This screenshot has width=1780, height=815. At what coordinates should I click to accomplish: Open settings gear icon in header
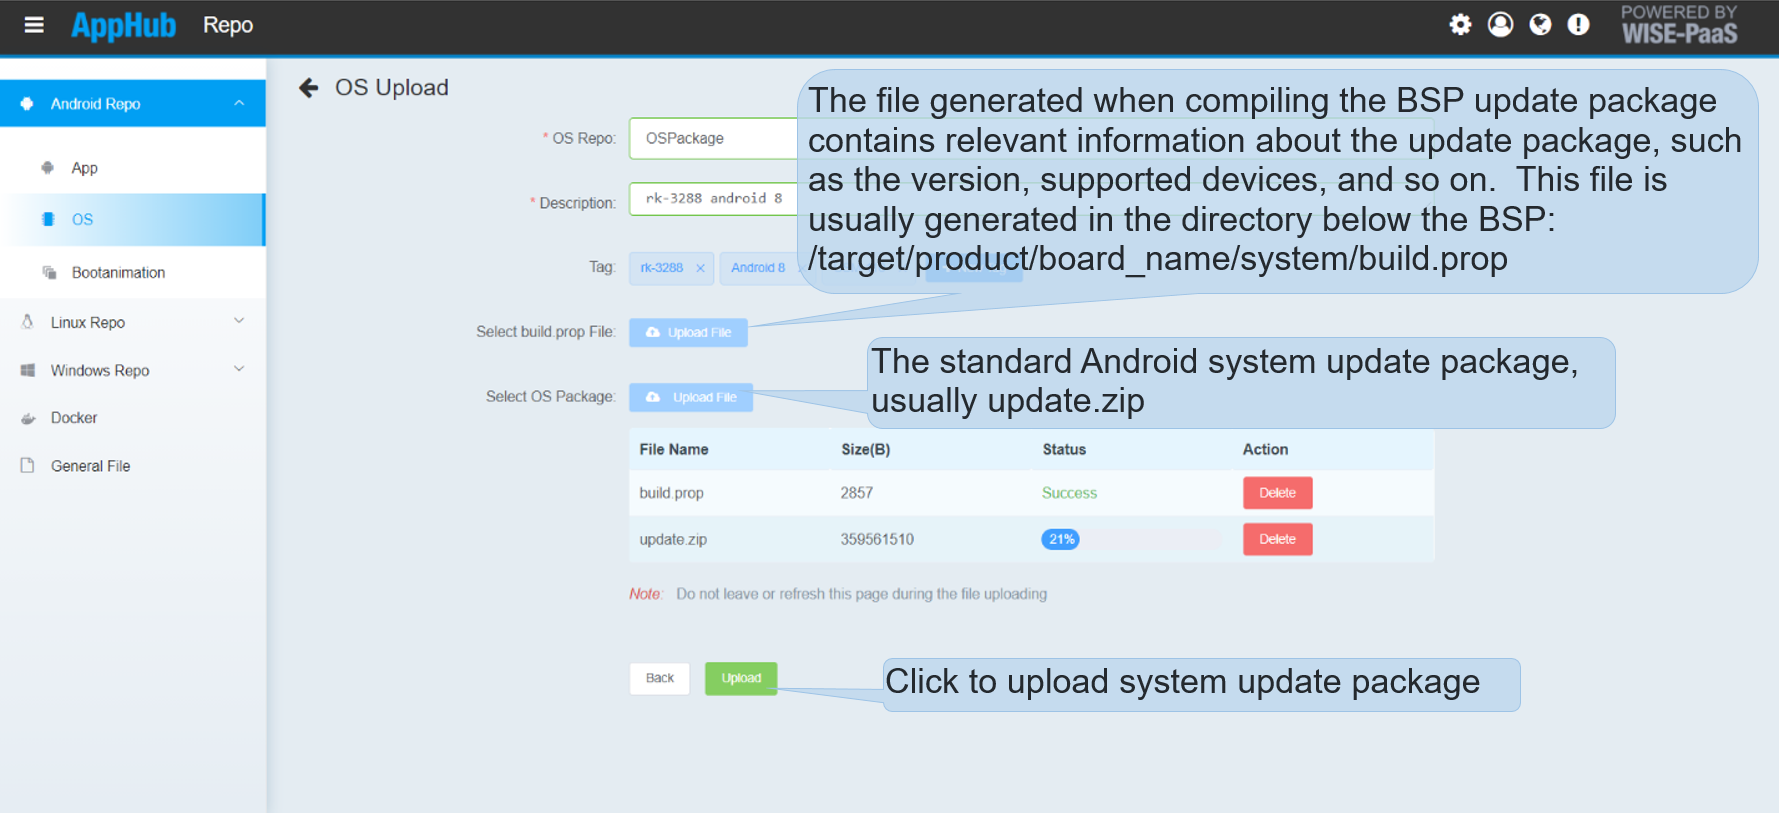pyautogui.click(x=1460, y=24)
